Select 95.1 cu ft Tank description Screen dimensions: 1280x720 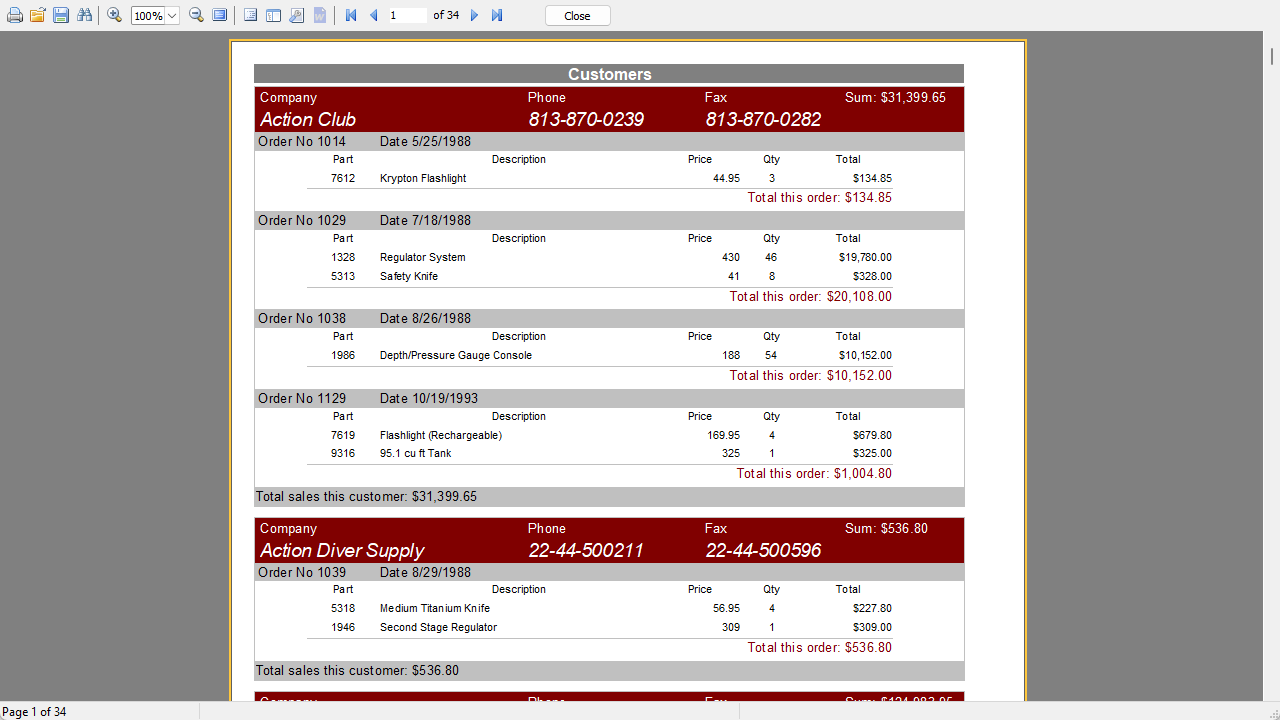click(x=415, y=453)
